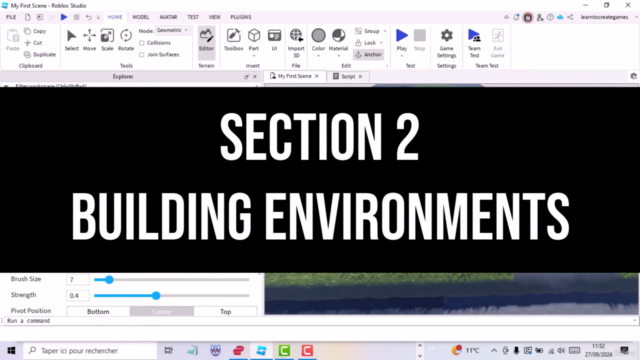Click Duplicate in Clipboard group
Screen dimensions: 640x360
point(40,54)
